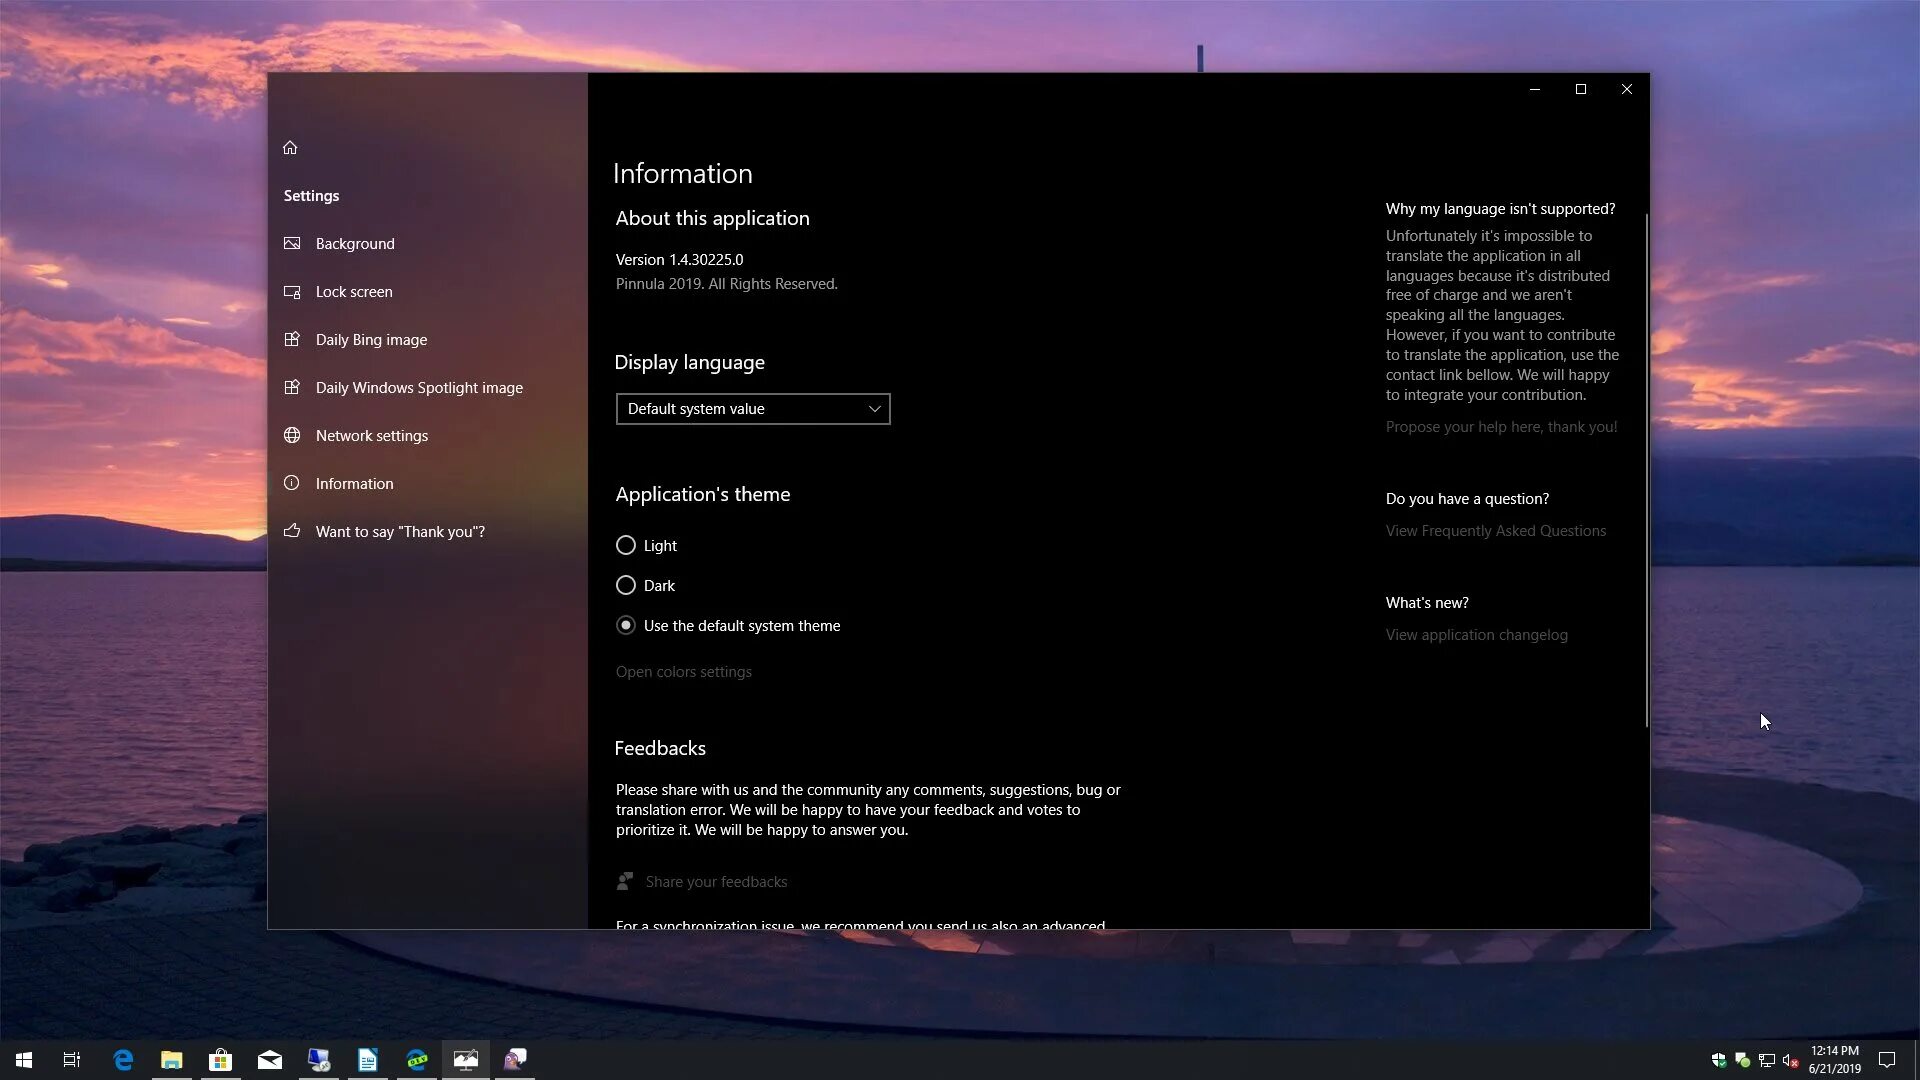
Task: Click the Daily Bing image icon
Action: [292, 339]
